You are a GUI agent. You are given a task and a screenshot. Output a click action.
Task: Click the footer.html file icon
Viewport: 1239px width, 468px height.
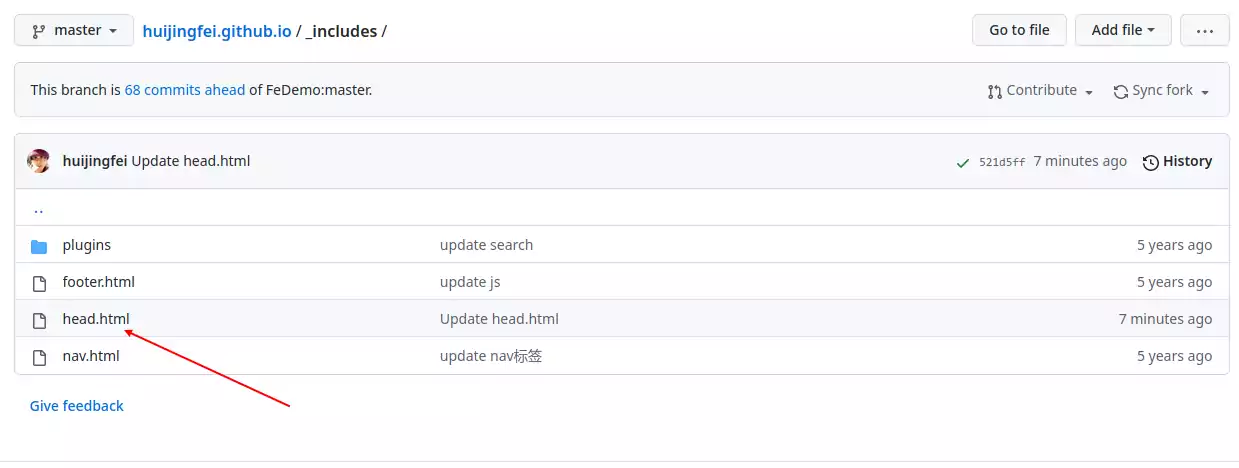[39, 283]
